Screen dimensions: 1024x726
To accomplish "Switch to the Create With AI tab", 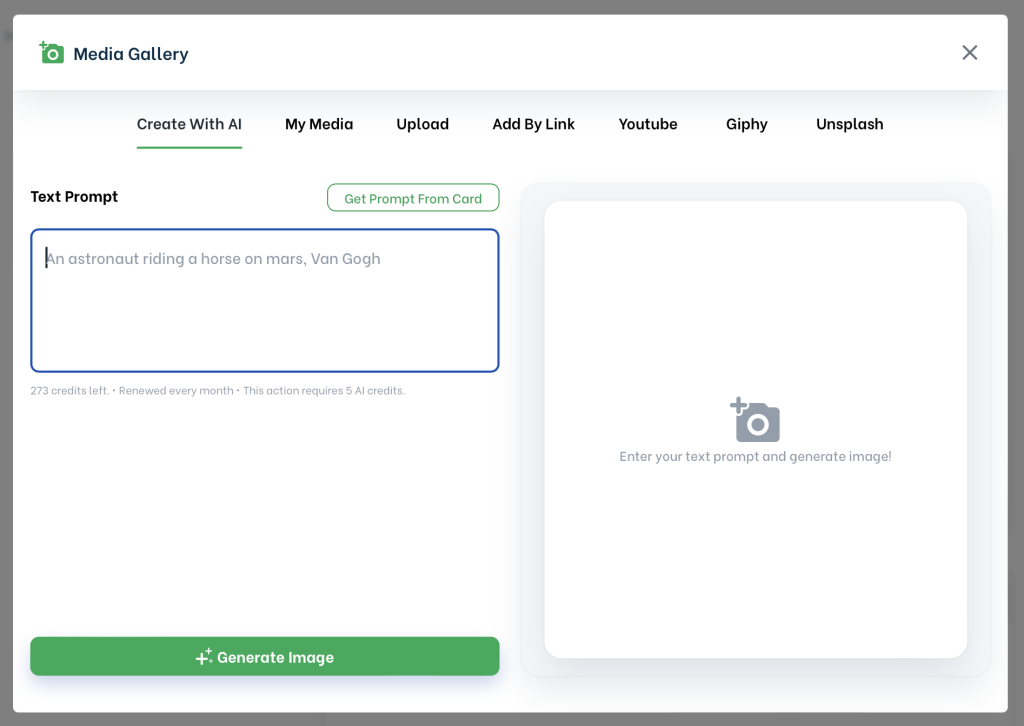I will (189, 124).
